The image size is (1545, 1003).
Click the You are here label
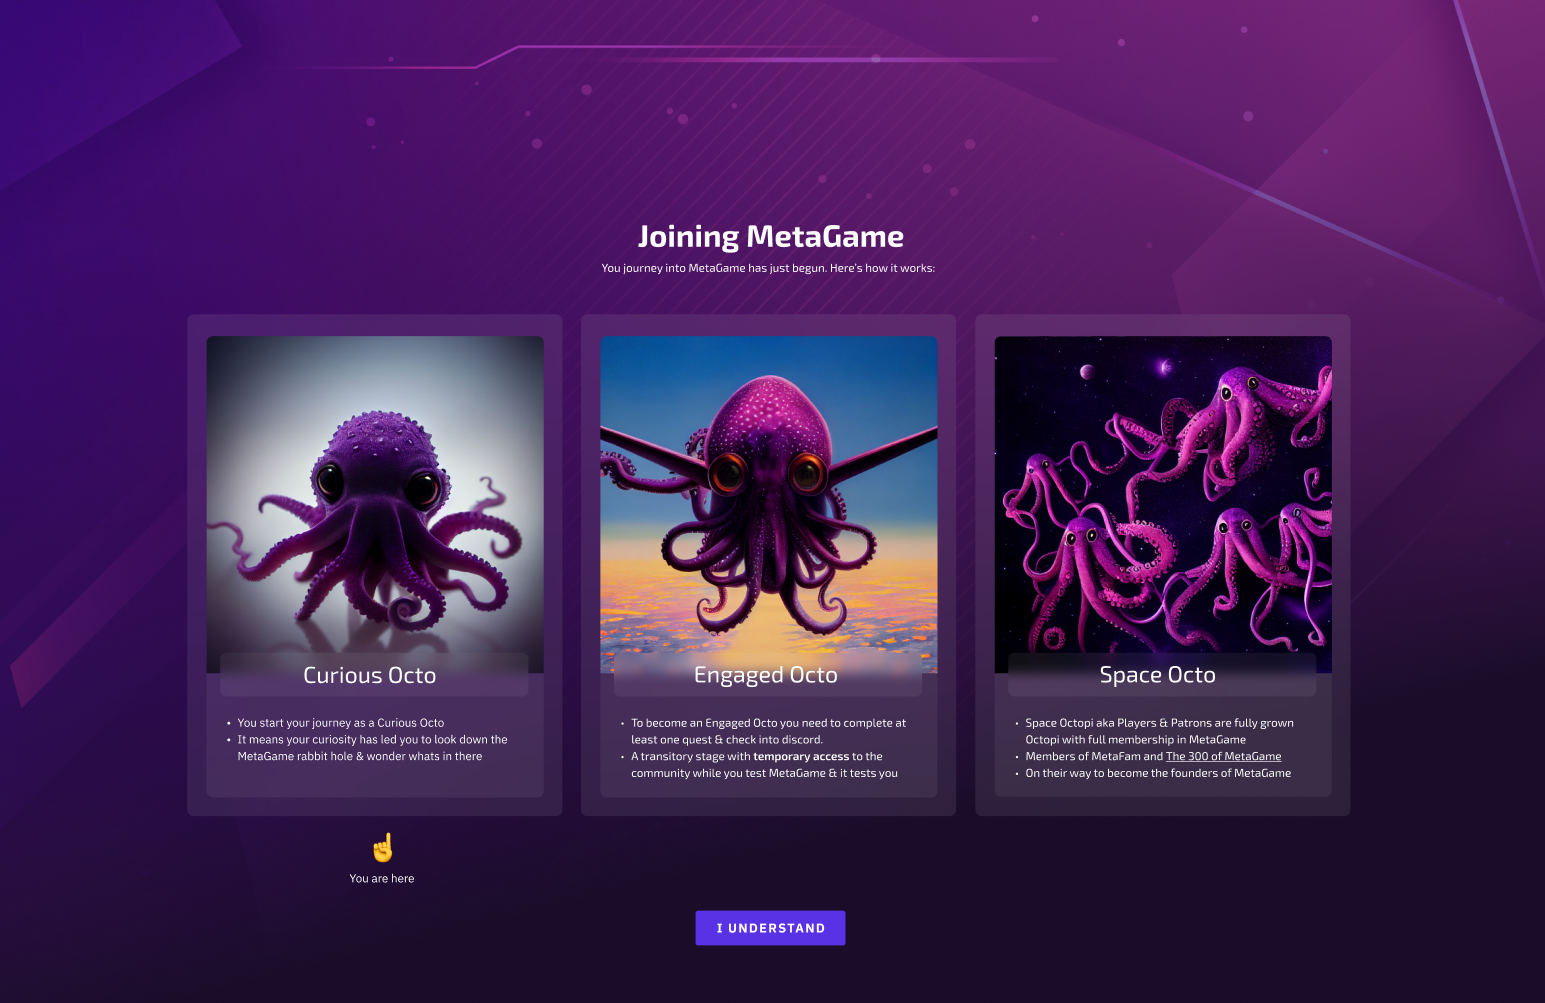[x=382, y=878]
